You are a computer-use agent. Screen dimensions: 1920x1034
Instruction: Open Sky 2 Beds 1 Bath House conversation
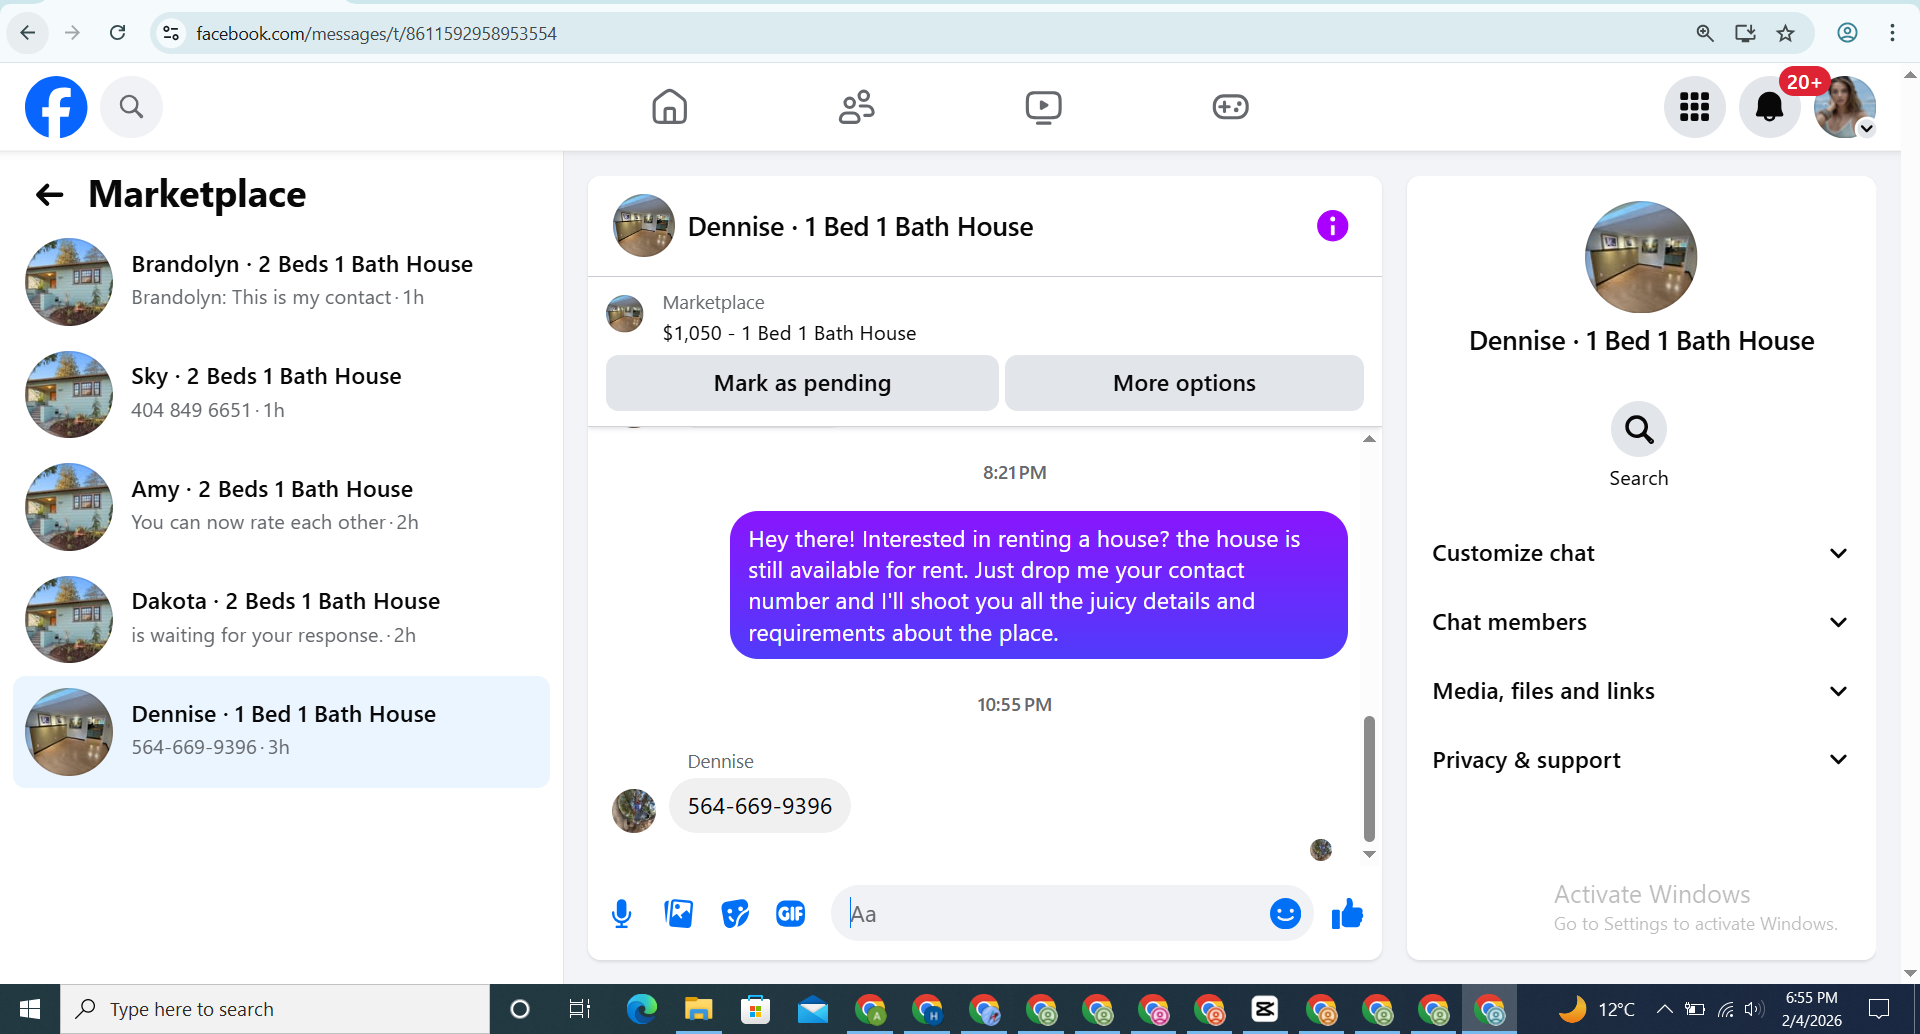281,394
